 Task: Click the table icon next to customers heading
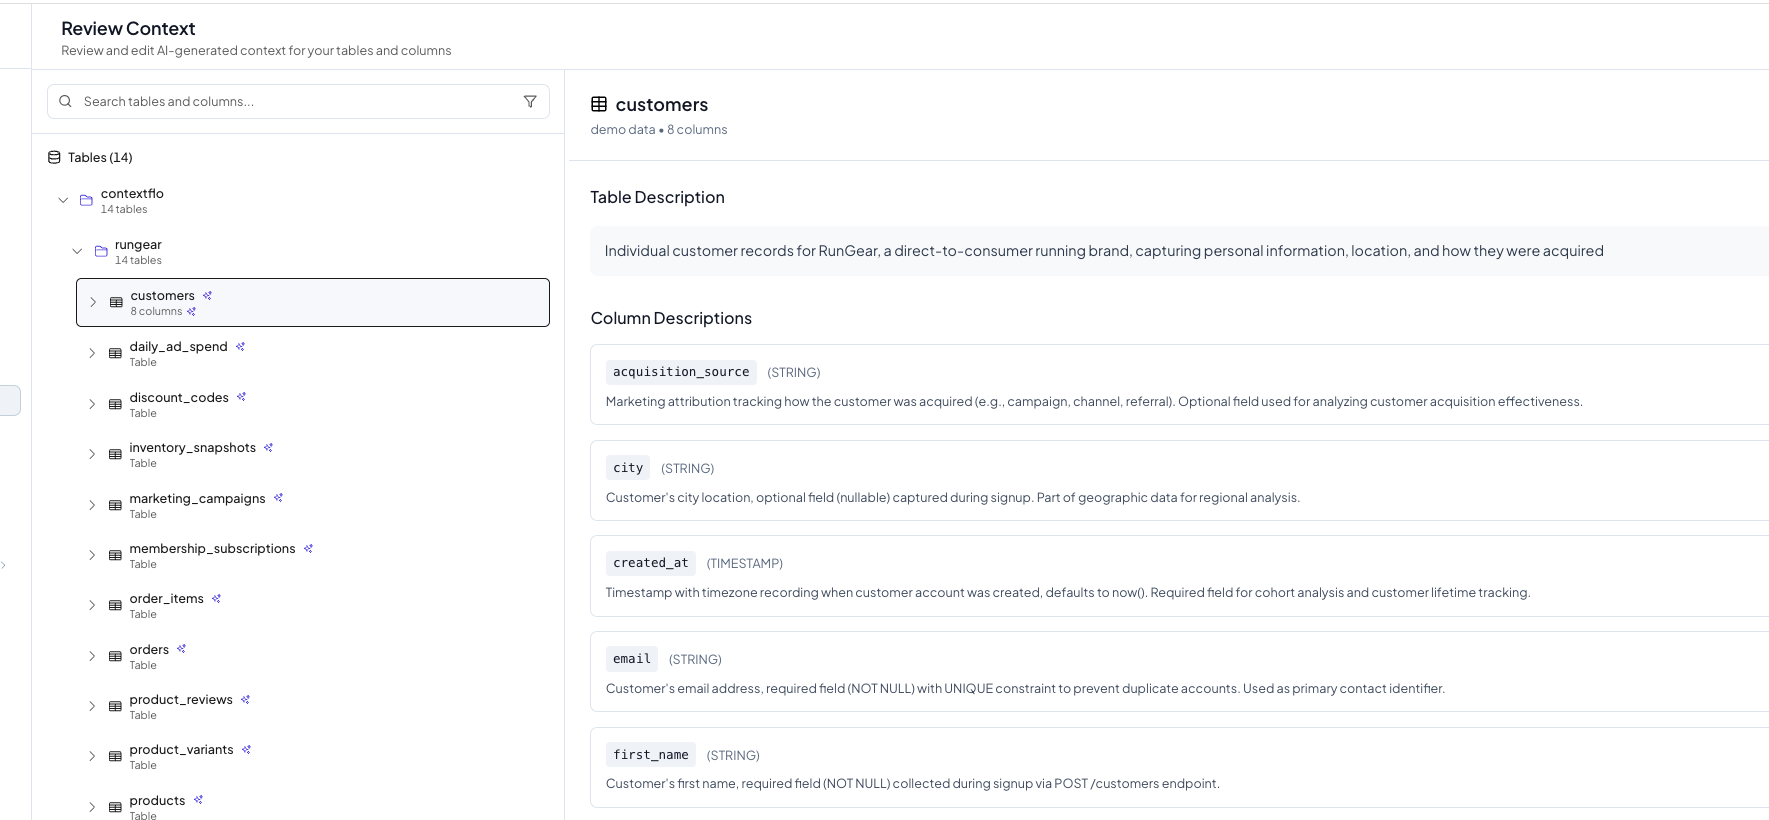tap(599, 104)
